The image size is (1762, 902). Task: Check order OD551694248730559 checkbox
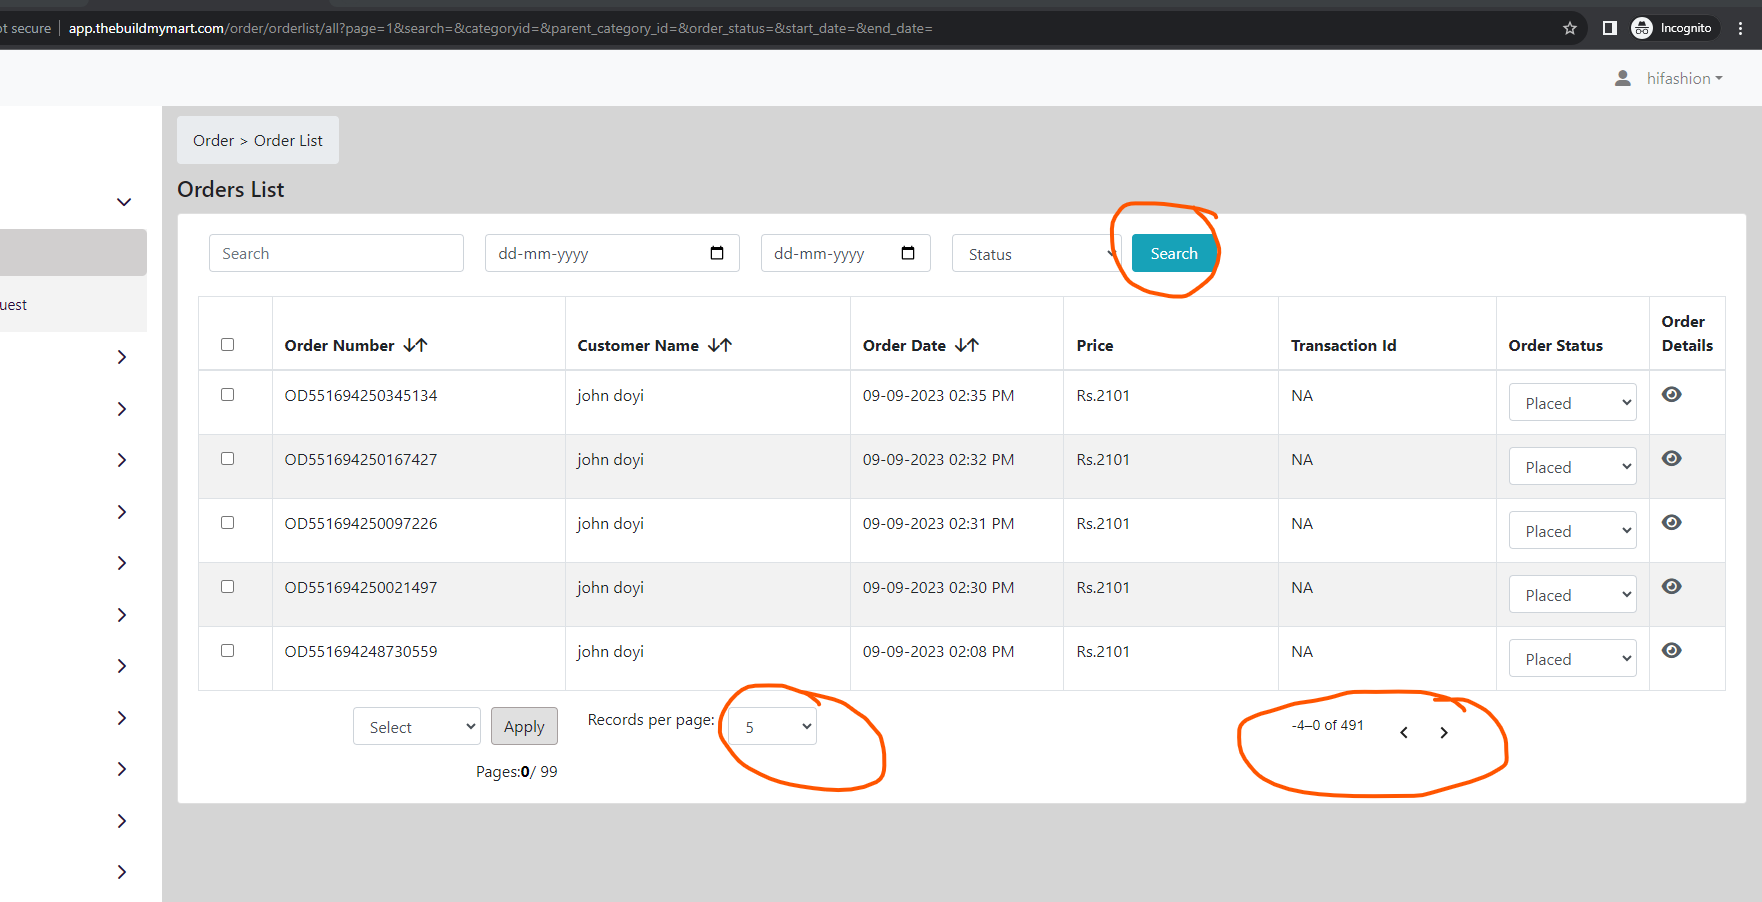(x=228, y=651)
